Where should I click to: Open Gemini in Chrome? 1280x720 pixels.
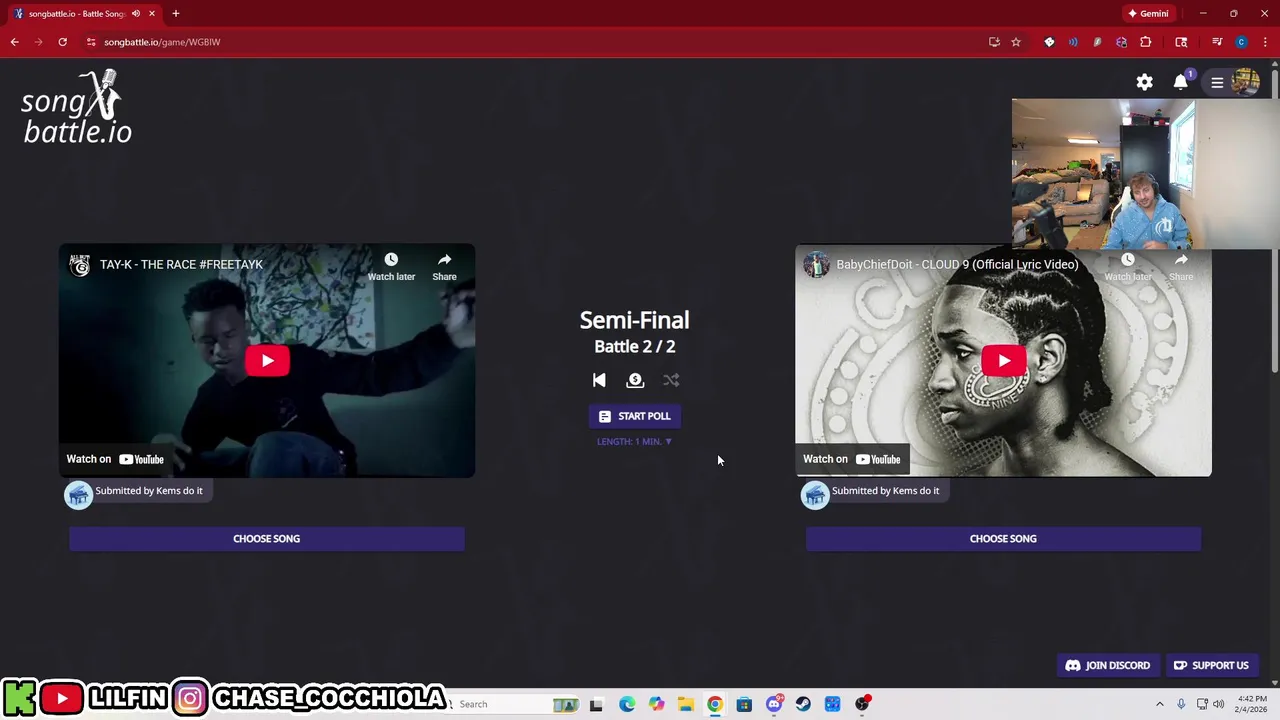tap(1148, 14)
